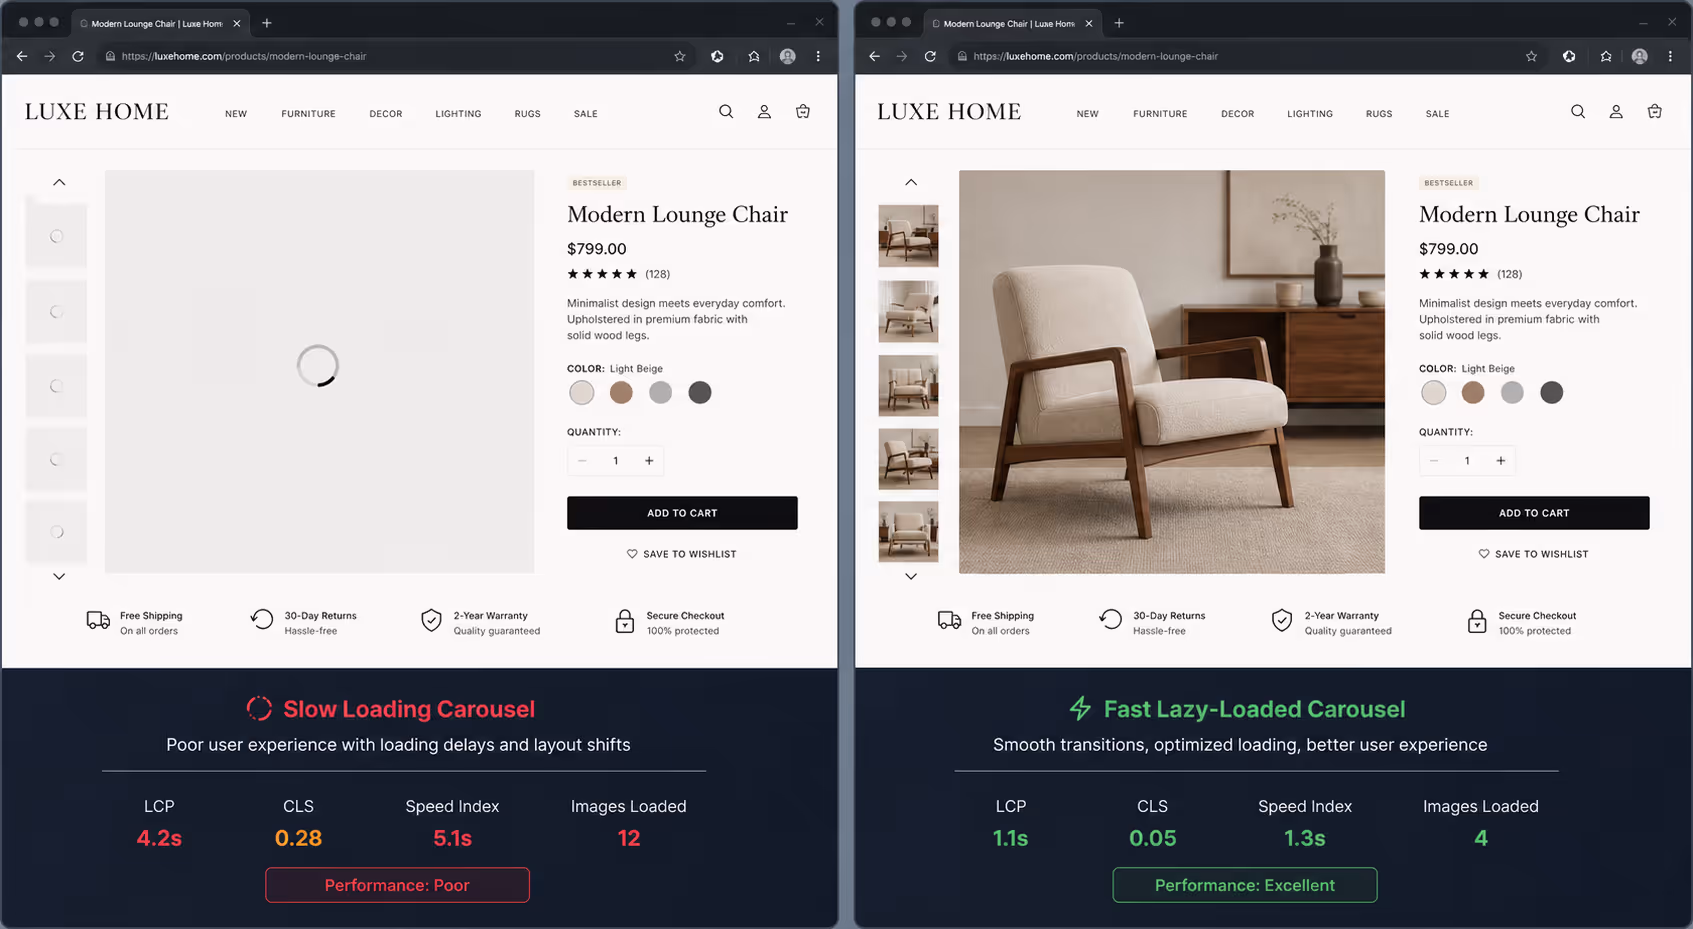
Task: Open extensions icon in left browser toolbar
Action: (x=717, y=56)
